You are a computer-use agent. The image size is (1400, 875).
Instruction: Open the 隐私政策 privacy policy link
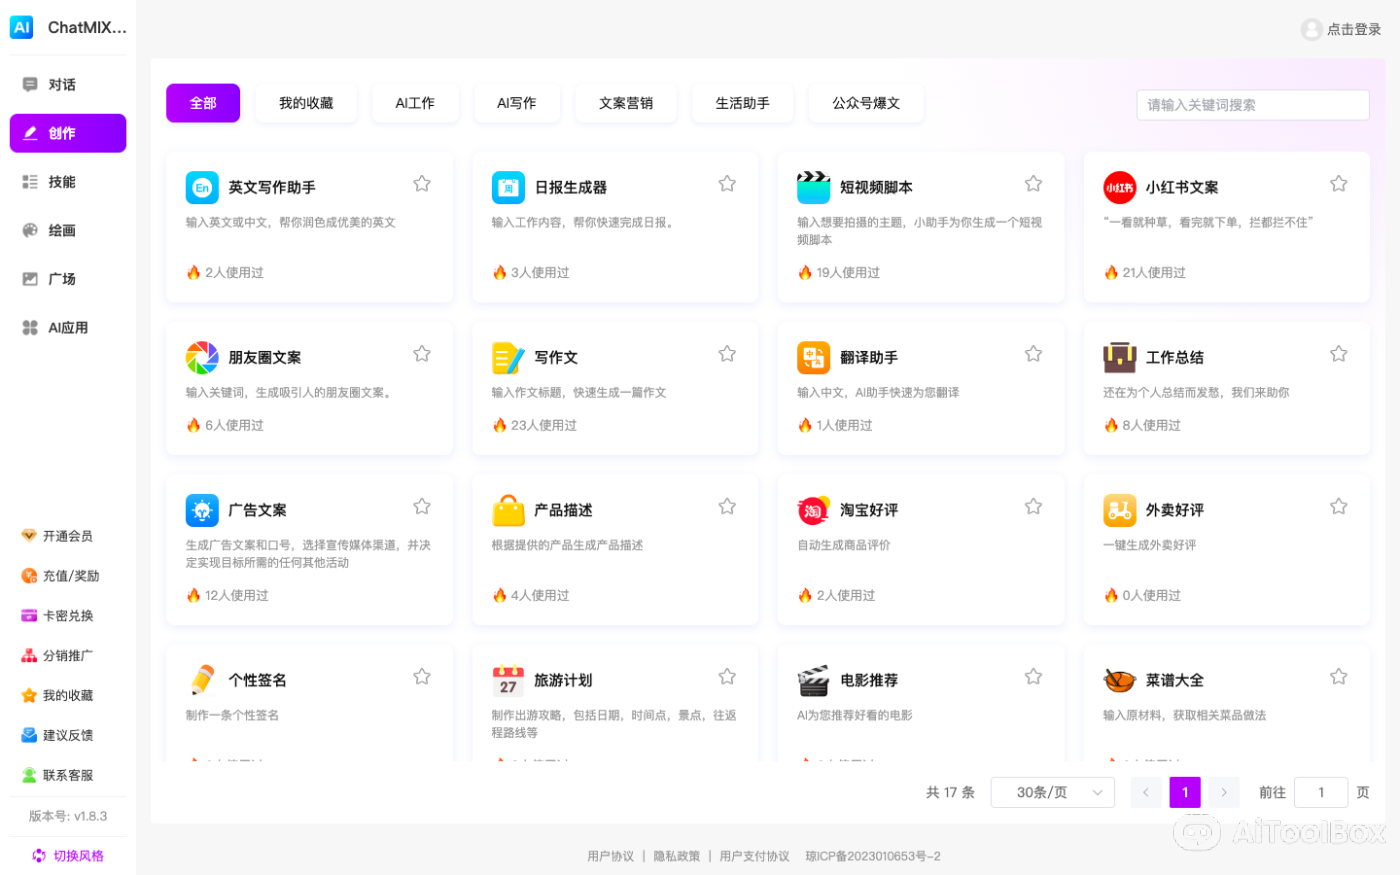[x=677, y=856]
